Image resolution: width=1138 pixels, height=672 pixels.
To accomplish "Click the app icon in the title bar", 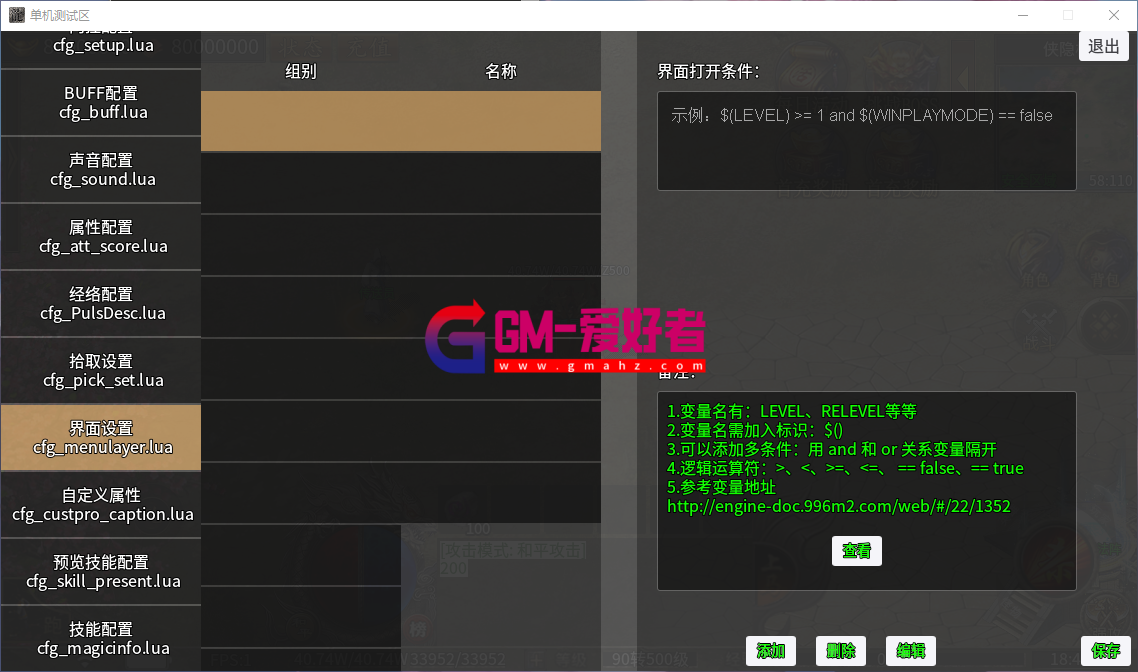I will tap(17, 15).
